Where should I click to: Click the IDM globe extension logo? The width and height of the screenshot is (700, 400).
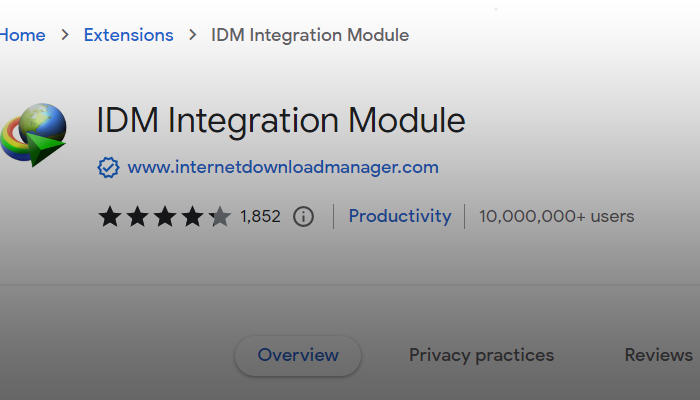click(33, 135)
